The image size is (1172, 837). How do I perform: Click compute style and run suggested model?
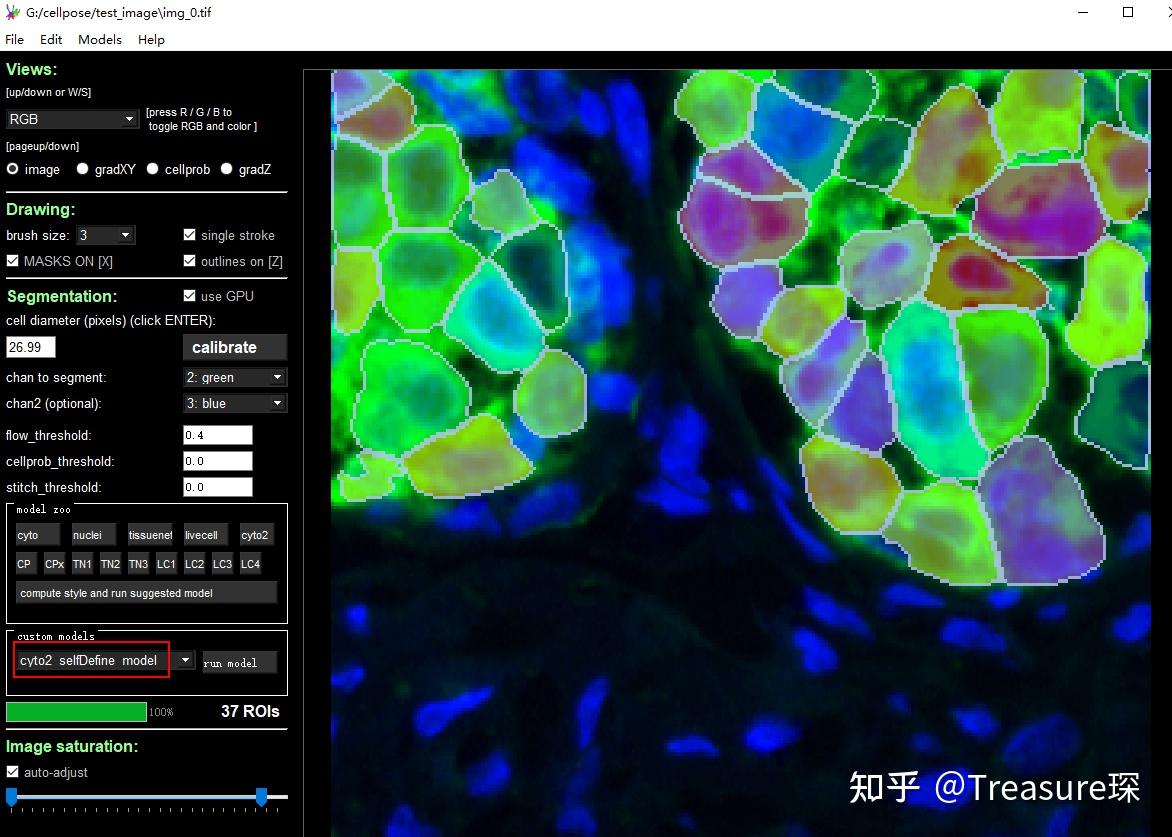[146, 592]
